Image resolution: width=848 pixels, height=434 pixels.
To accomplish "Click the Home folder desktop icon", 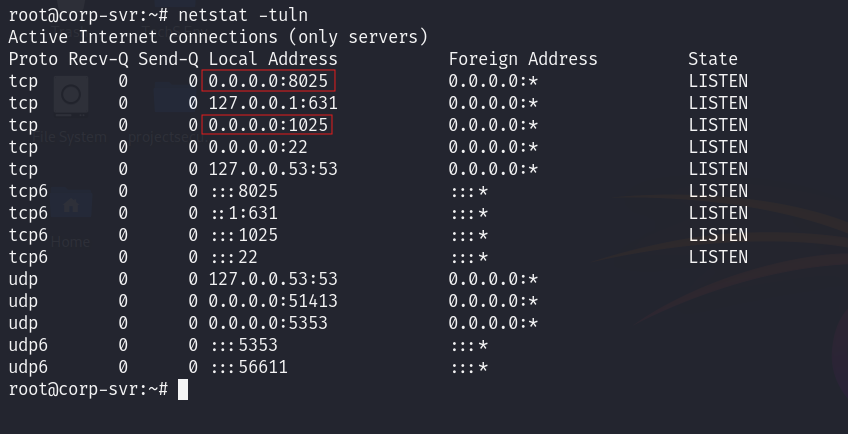I will click(72, 207).
